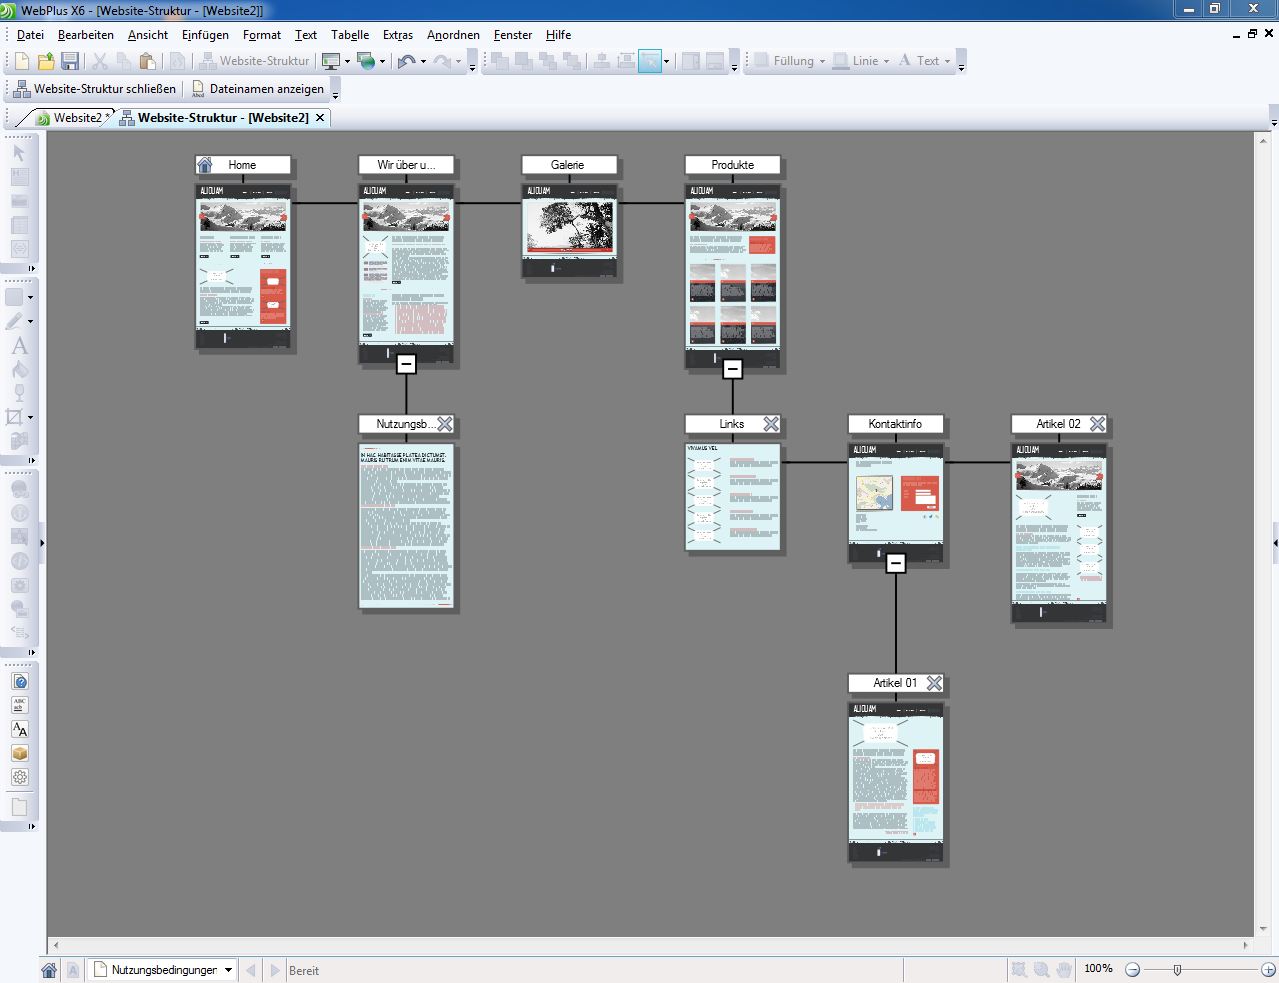Click the New document icon

pyautogui.click(x=19, y=61)
